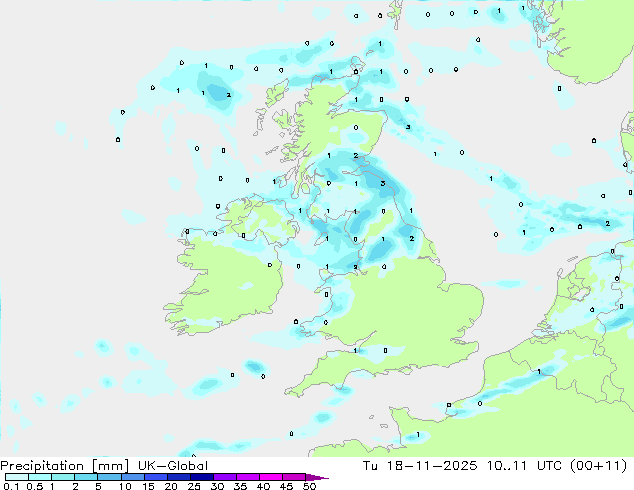Select the "50" legend scale label
Screen dimensions: 634x490
309,486
